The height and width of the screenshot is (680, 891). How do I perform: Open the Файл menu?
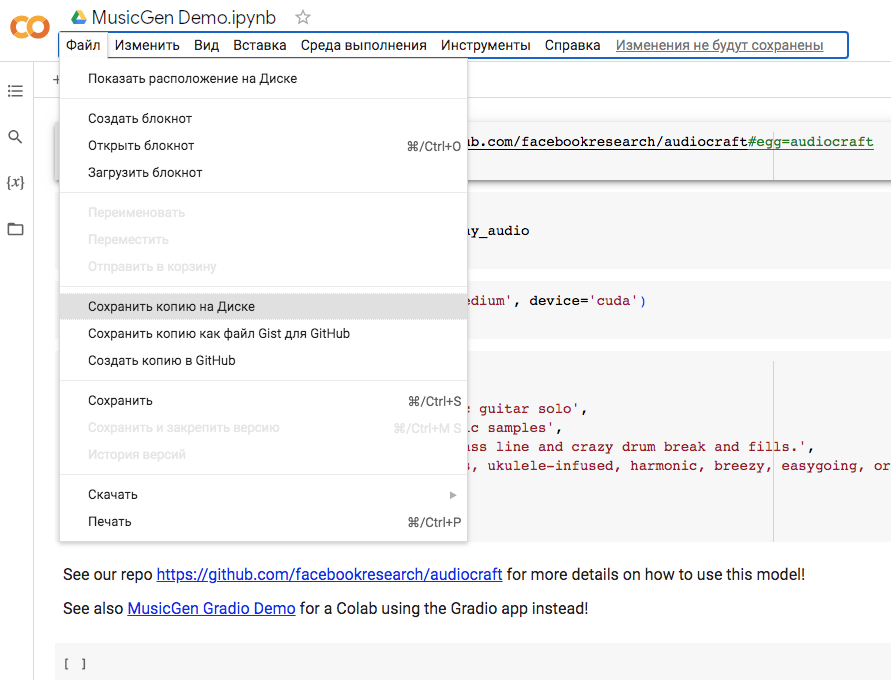83,45
